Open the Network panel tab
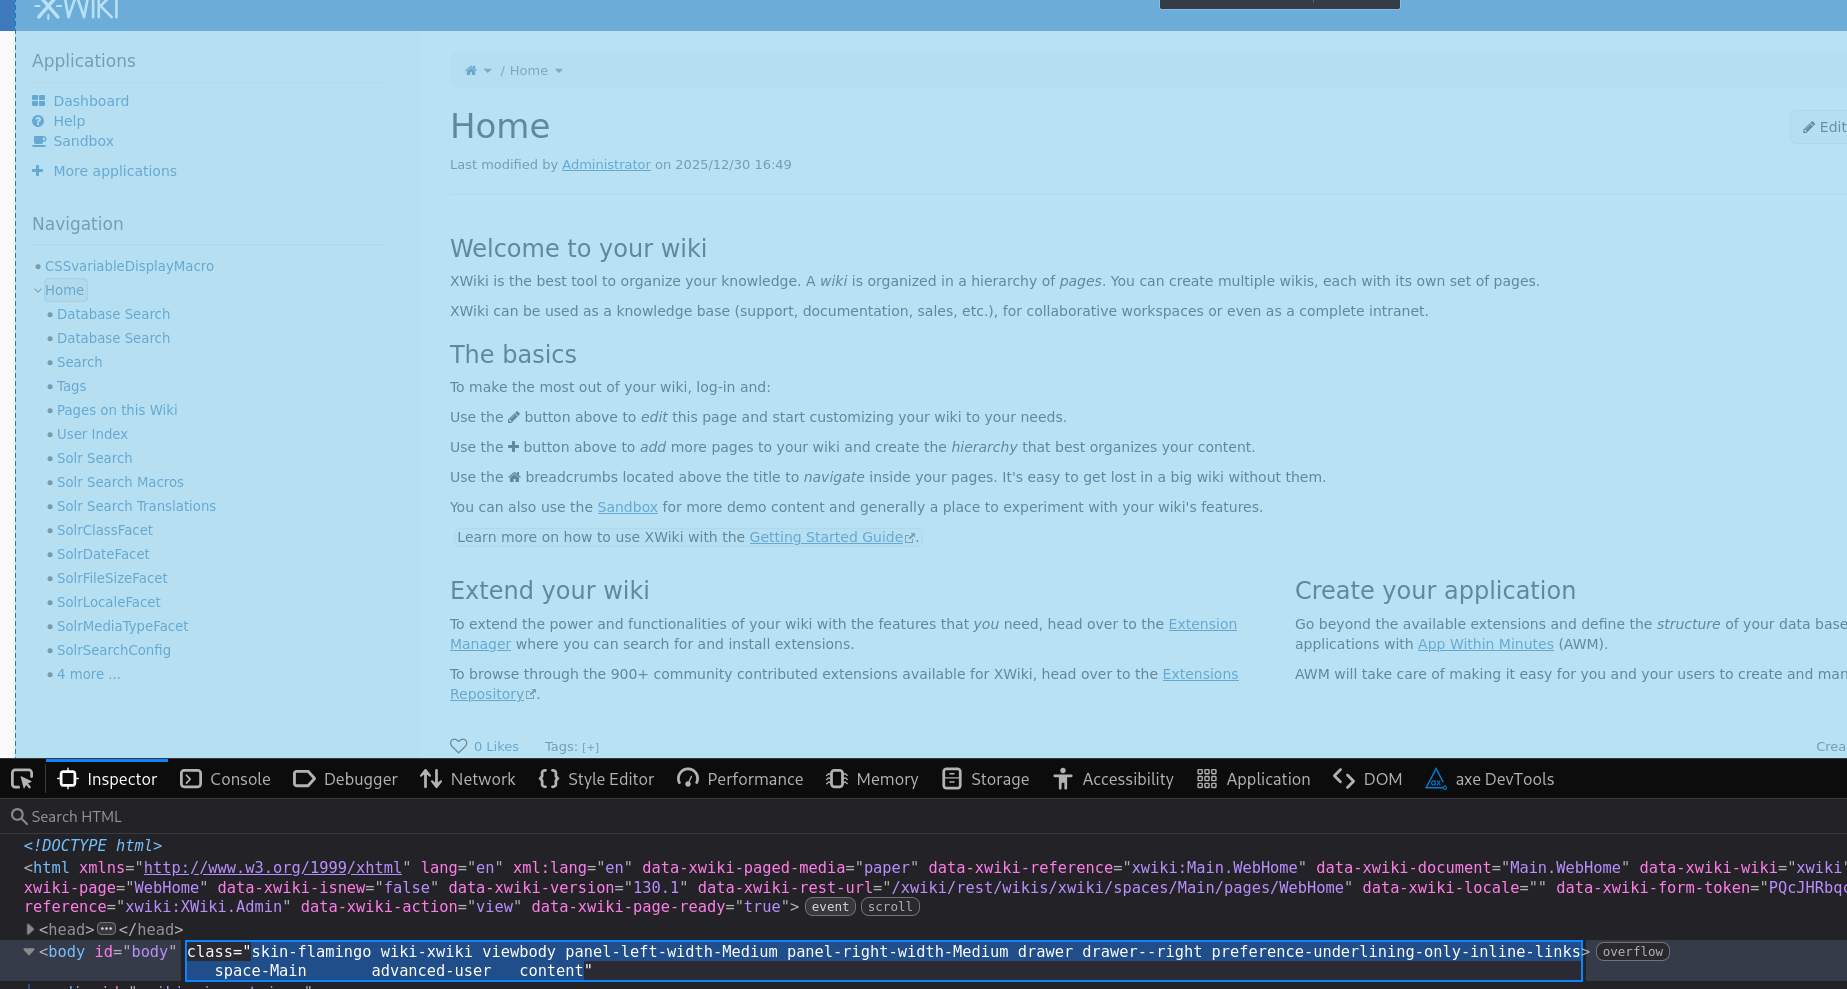This screenshot has height=989, width=1847. click(x=468, y=779)
